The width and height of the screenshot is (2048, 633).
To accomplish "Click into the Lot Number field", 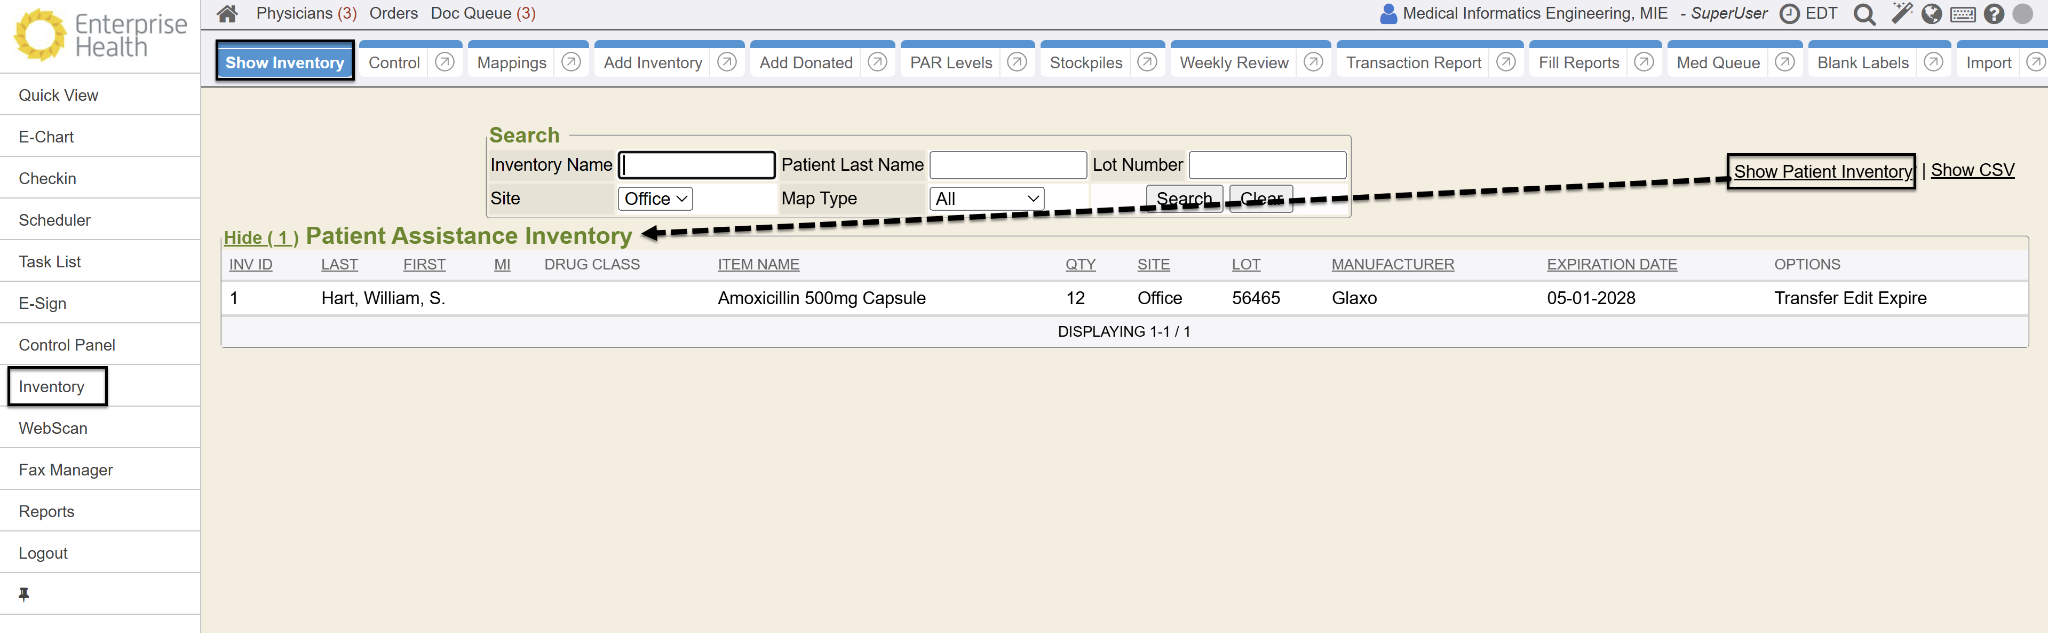I will 1267,165.
